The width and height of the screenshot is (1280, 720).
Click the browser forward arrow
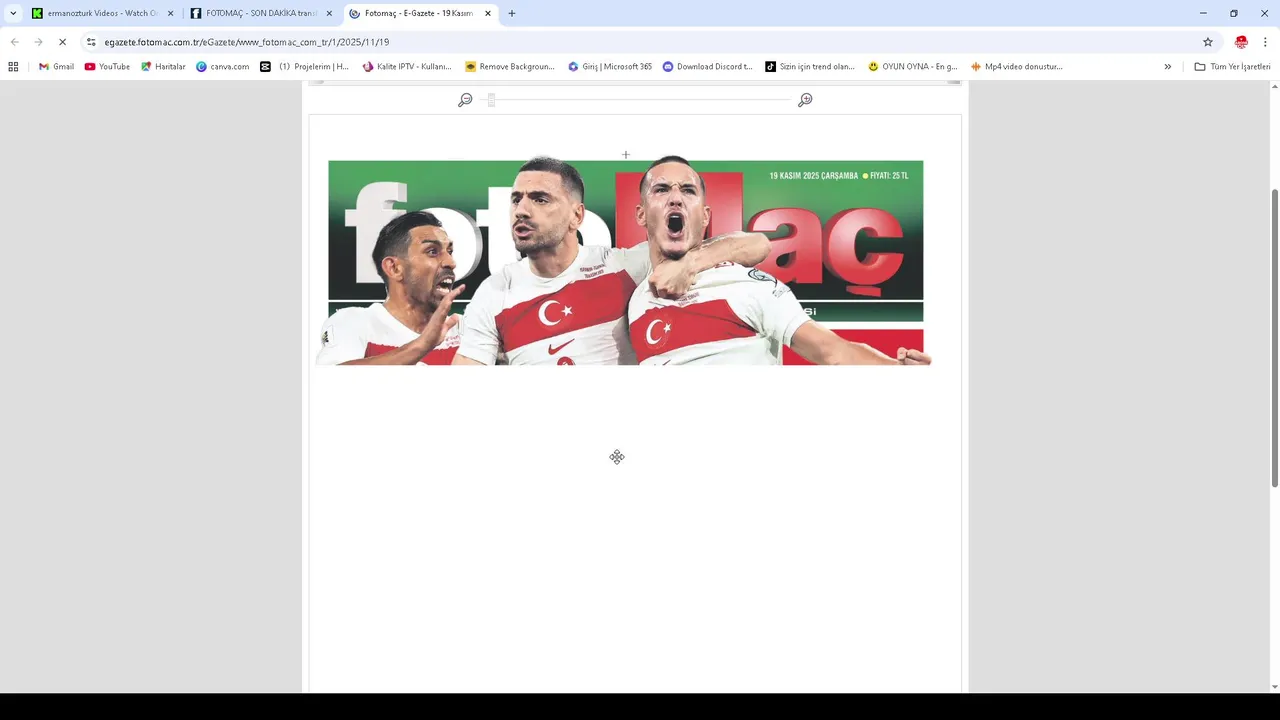point(38,42)
